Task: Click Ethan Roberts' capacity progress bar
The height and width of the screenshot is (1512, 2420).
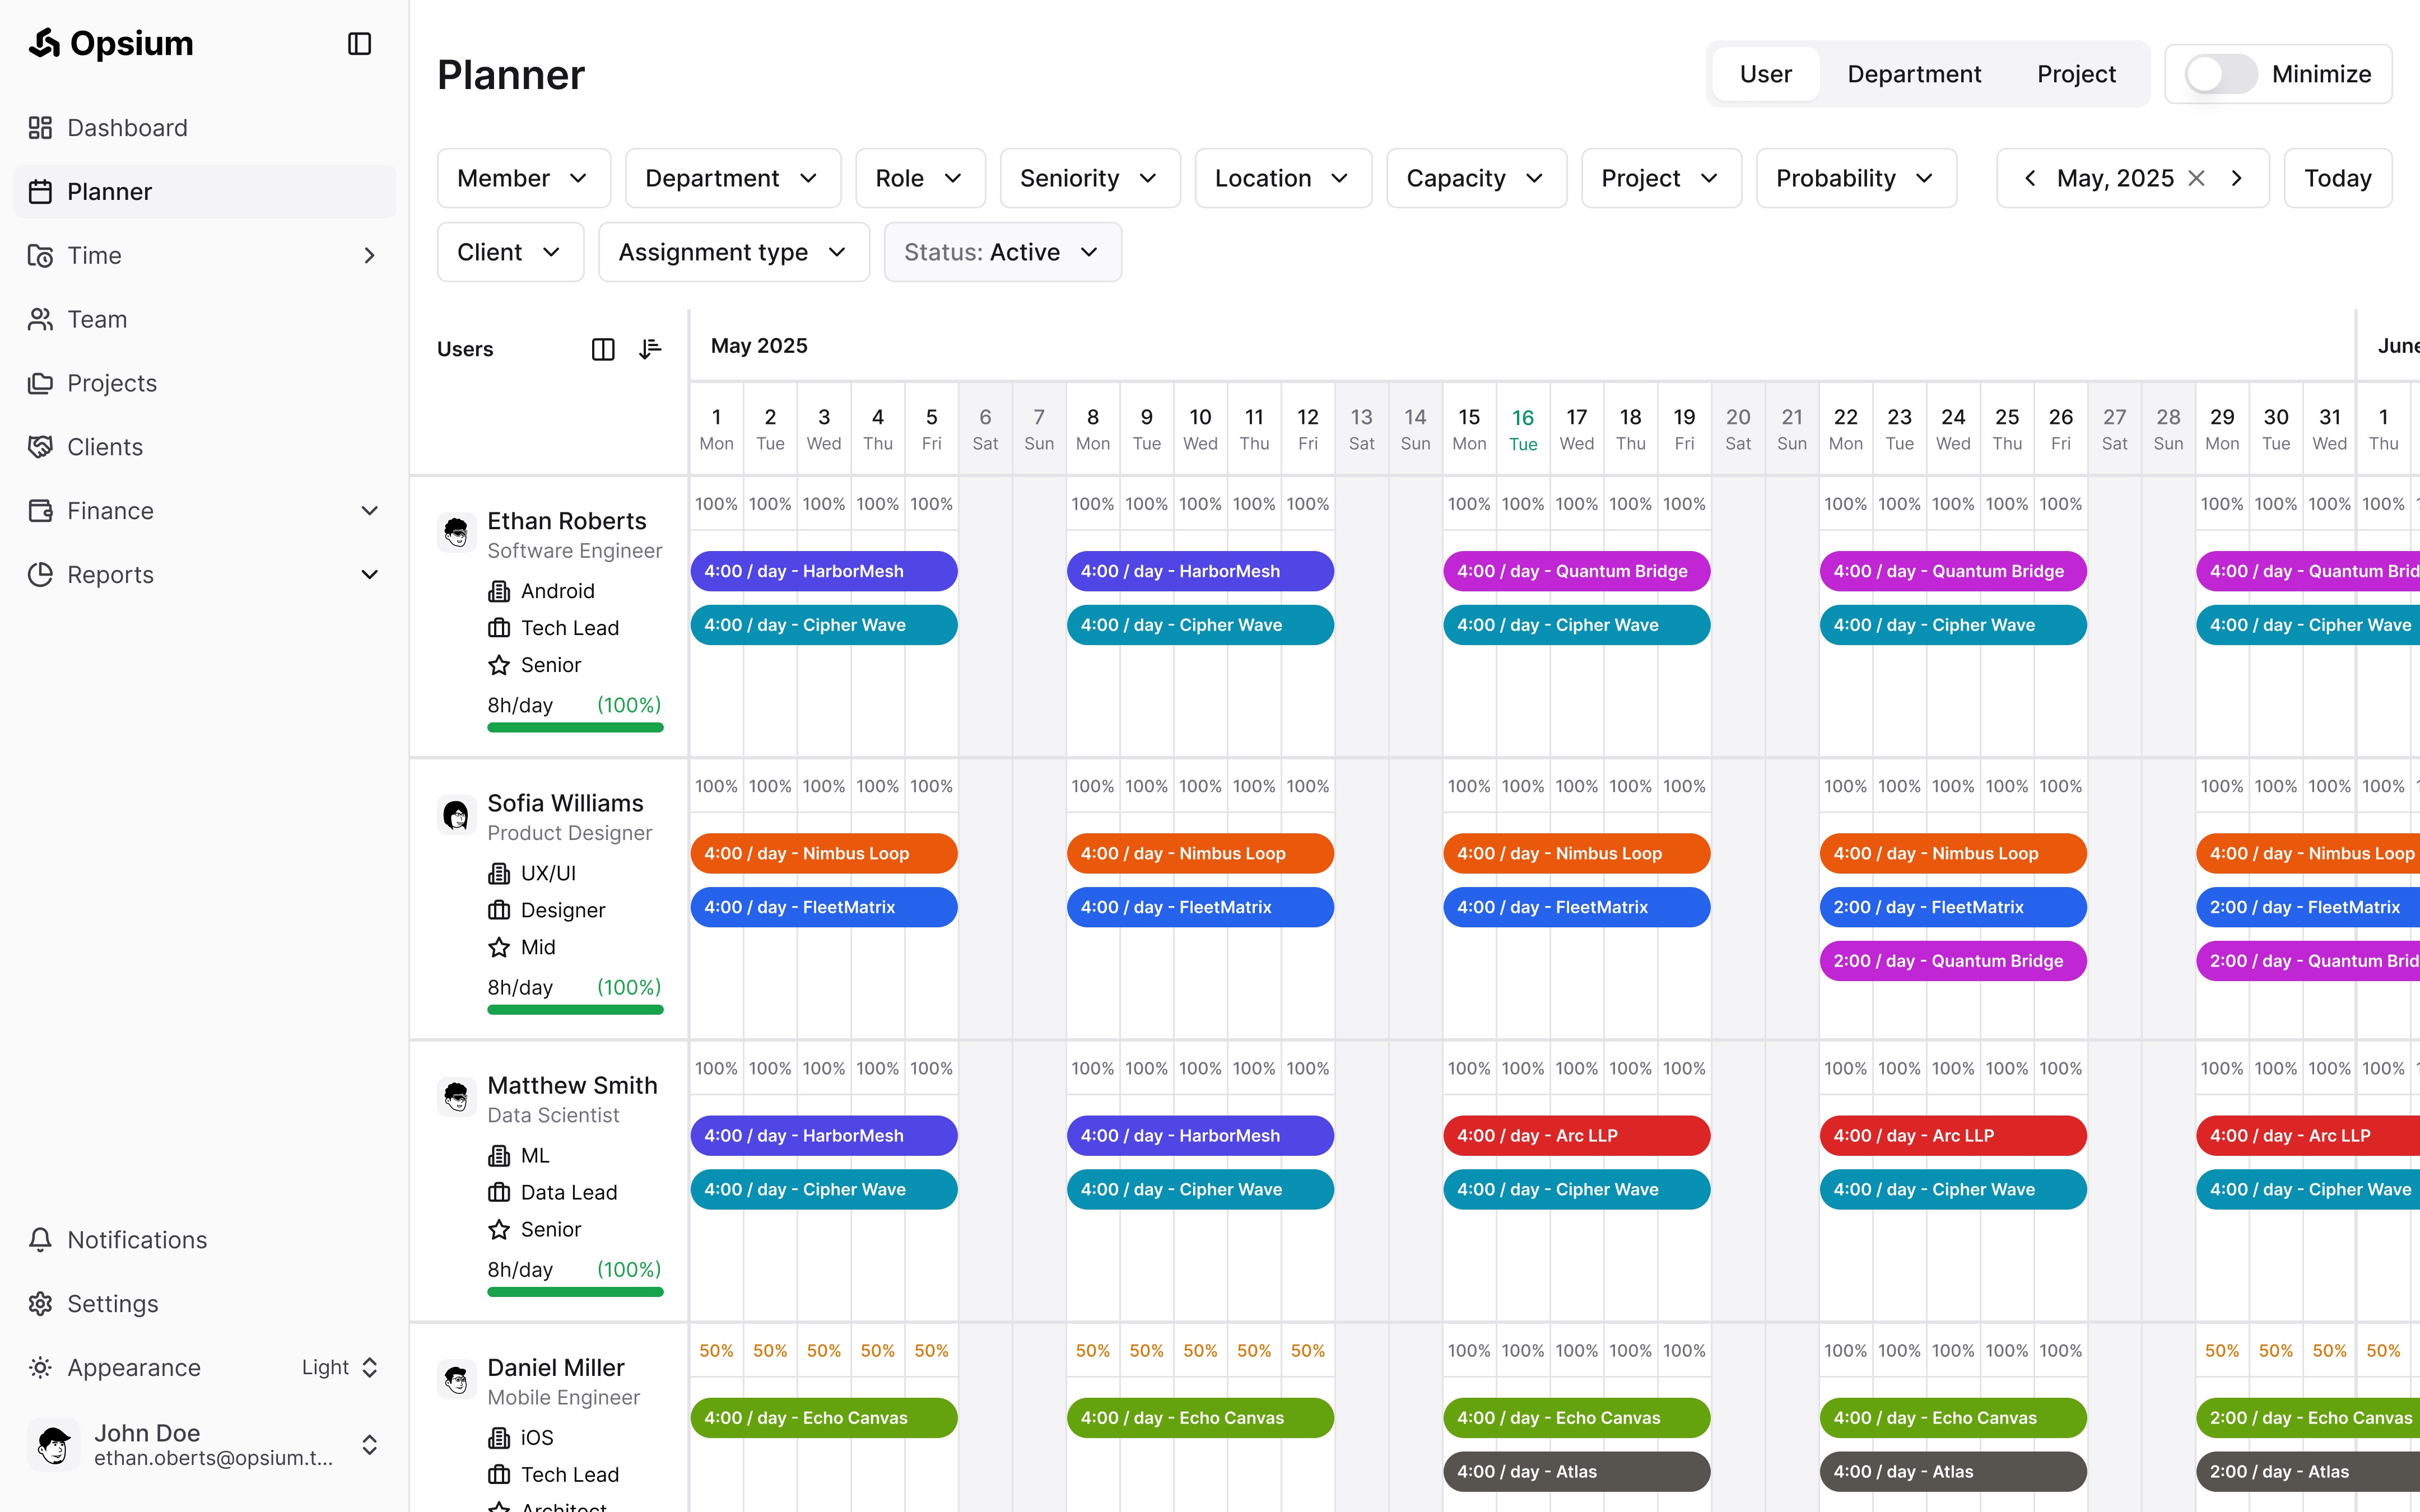Action: click(x=575, y=727)
